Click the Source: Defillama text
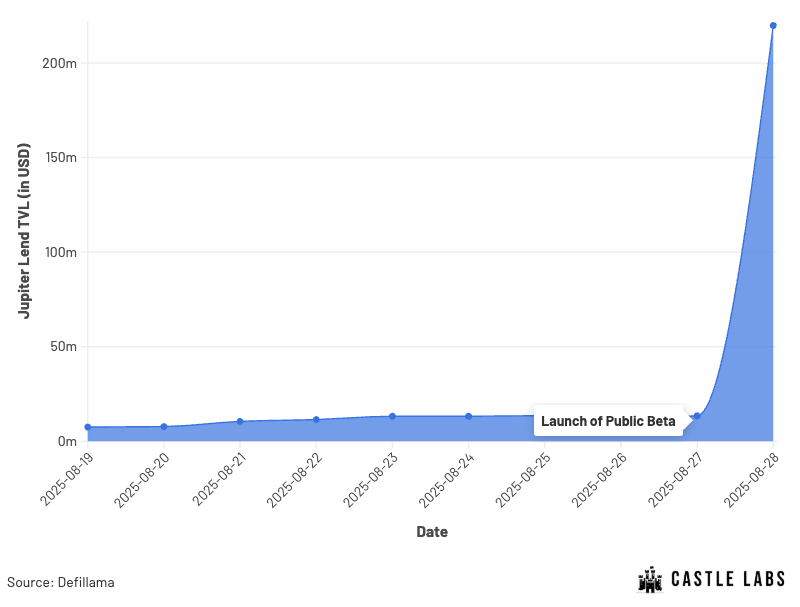This screenshot has width=800, height=607. pos(61,583)
